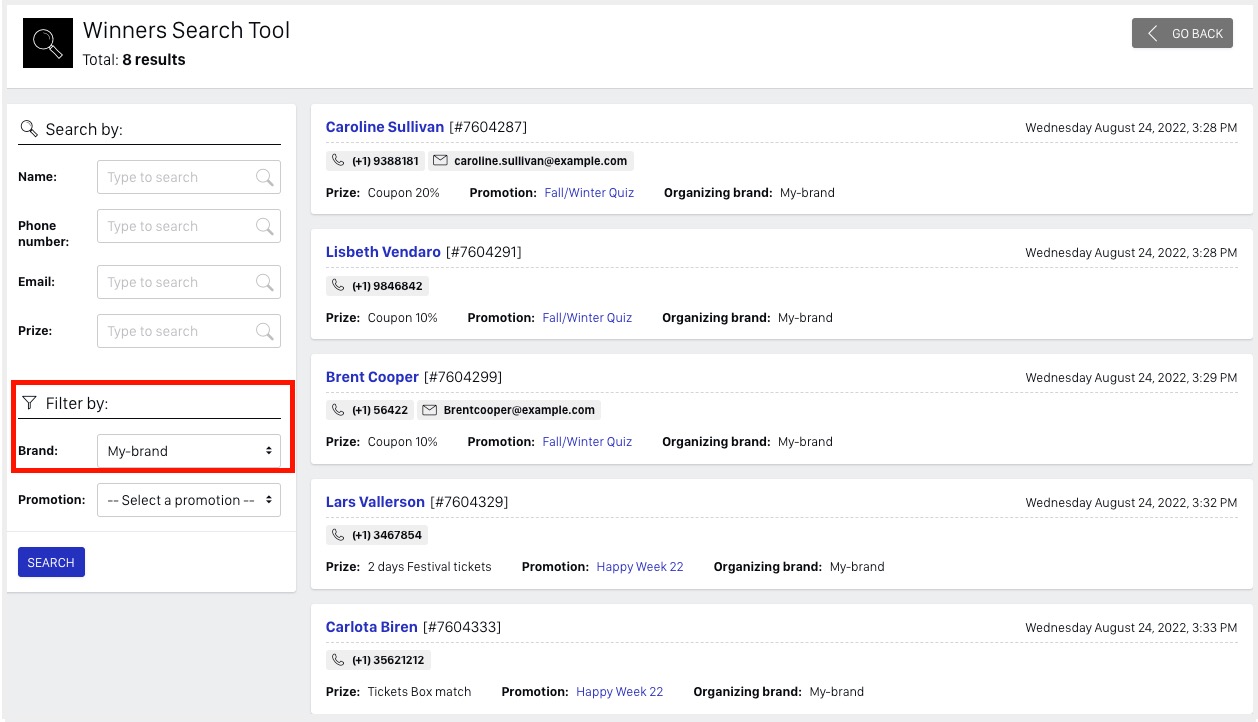
Task: Click the funnel icon beside Filter by
Action: point(29,403)
